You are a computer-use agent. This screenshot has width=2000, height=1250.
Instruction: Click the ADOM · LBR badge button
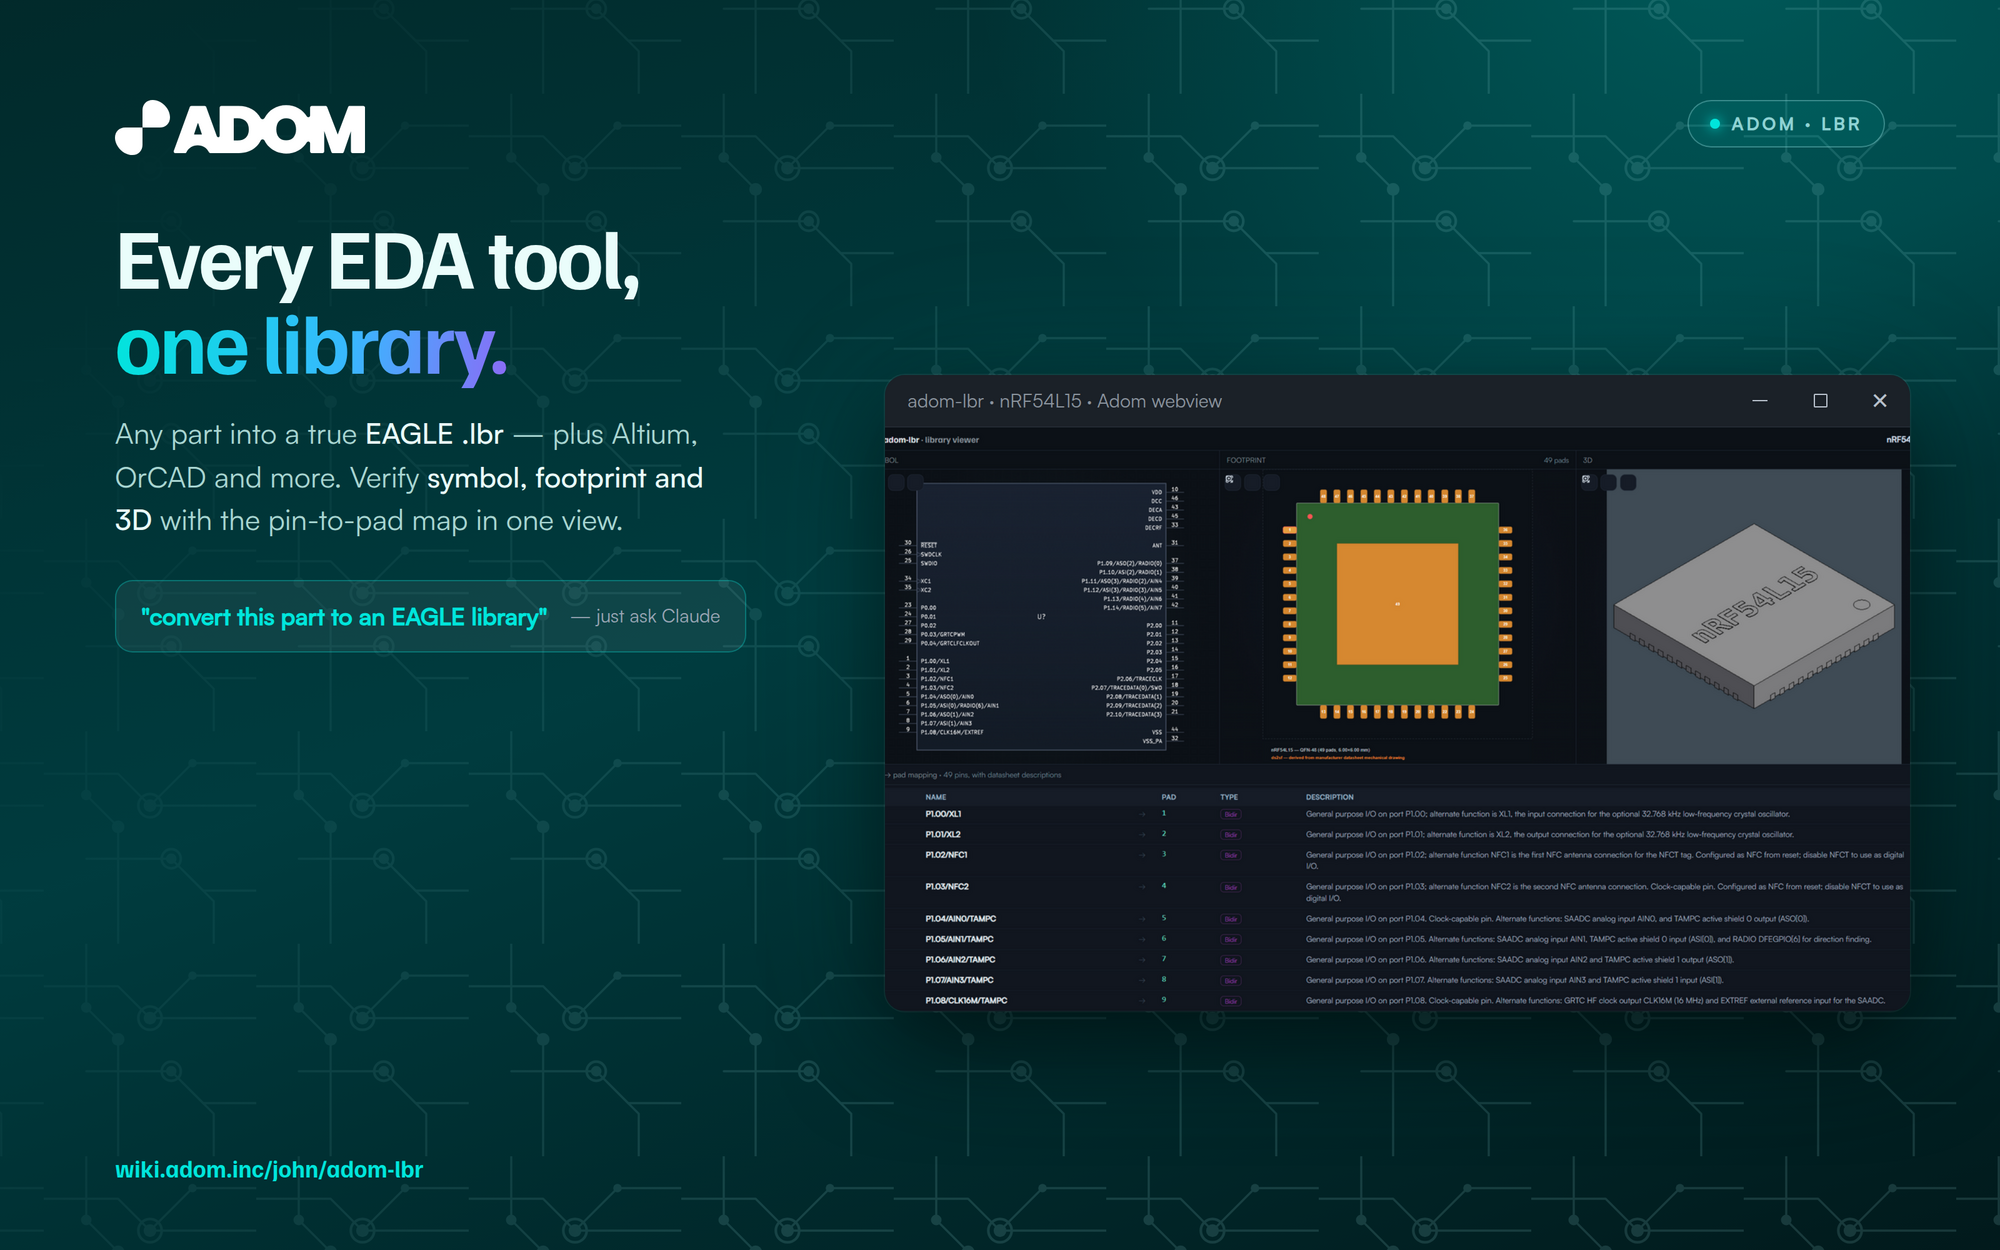point(1786,124)
